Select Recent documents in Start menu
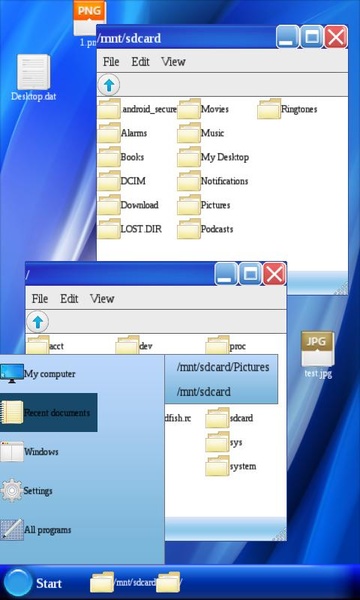The width and height of the screenshot is (360, 600). coord(49,412)
